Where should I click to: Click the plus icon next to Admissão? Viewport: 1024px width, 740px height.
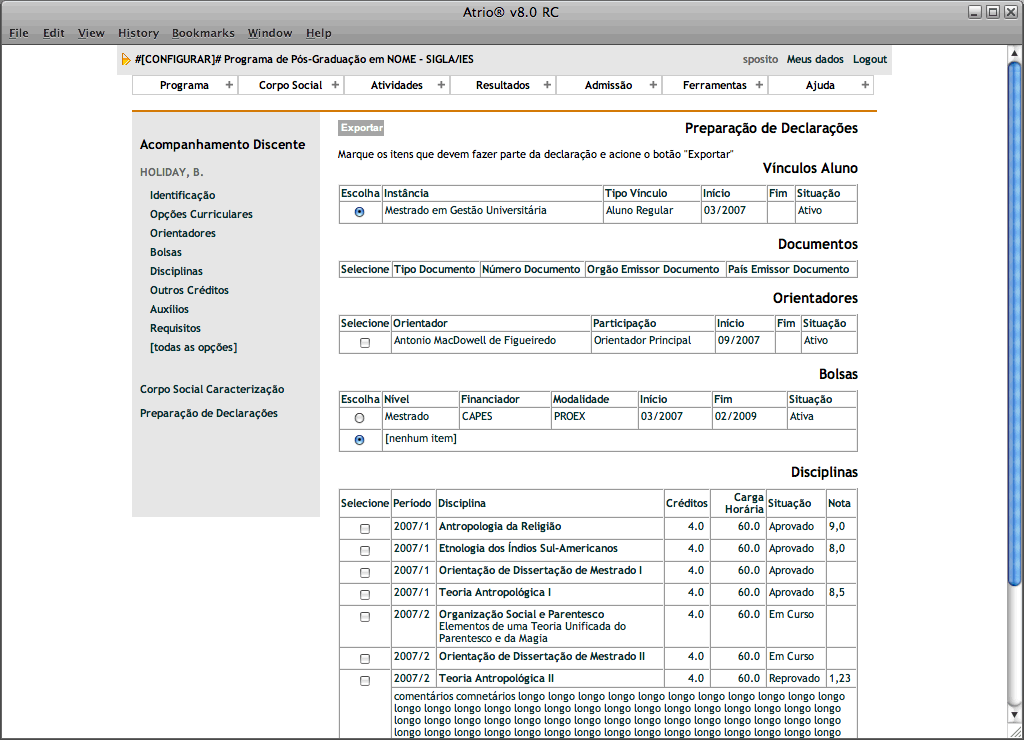click(653, 85)
